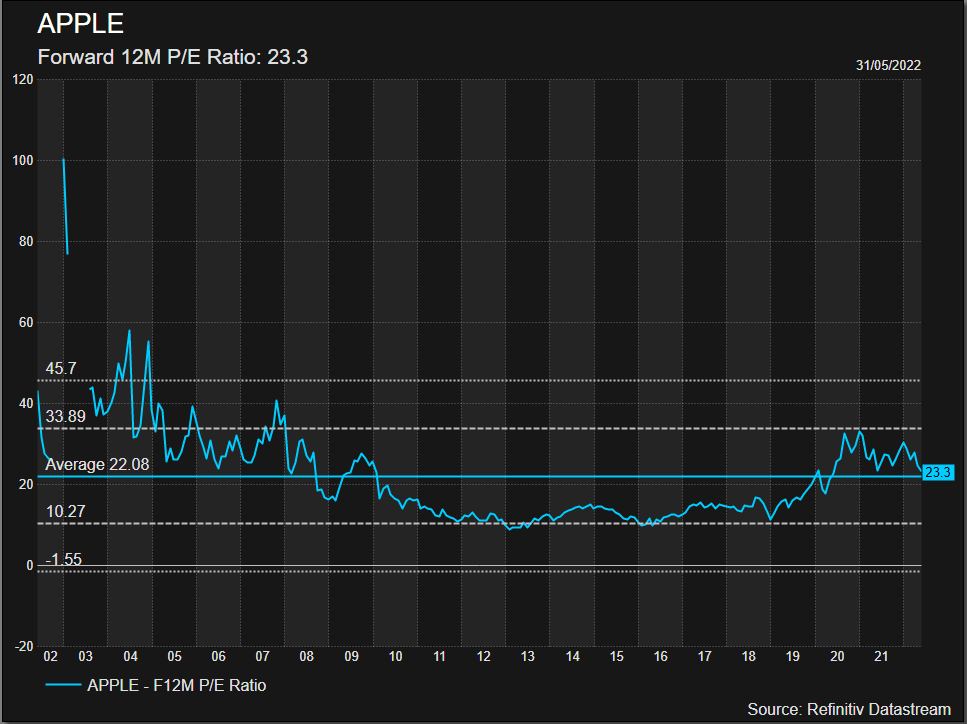This screenshot has width=967, height=724.
Task: Click the Forward 12M P/E Ratio subtitle
Action: tap(172, 57)
